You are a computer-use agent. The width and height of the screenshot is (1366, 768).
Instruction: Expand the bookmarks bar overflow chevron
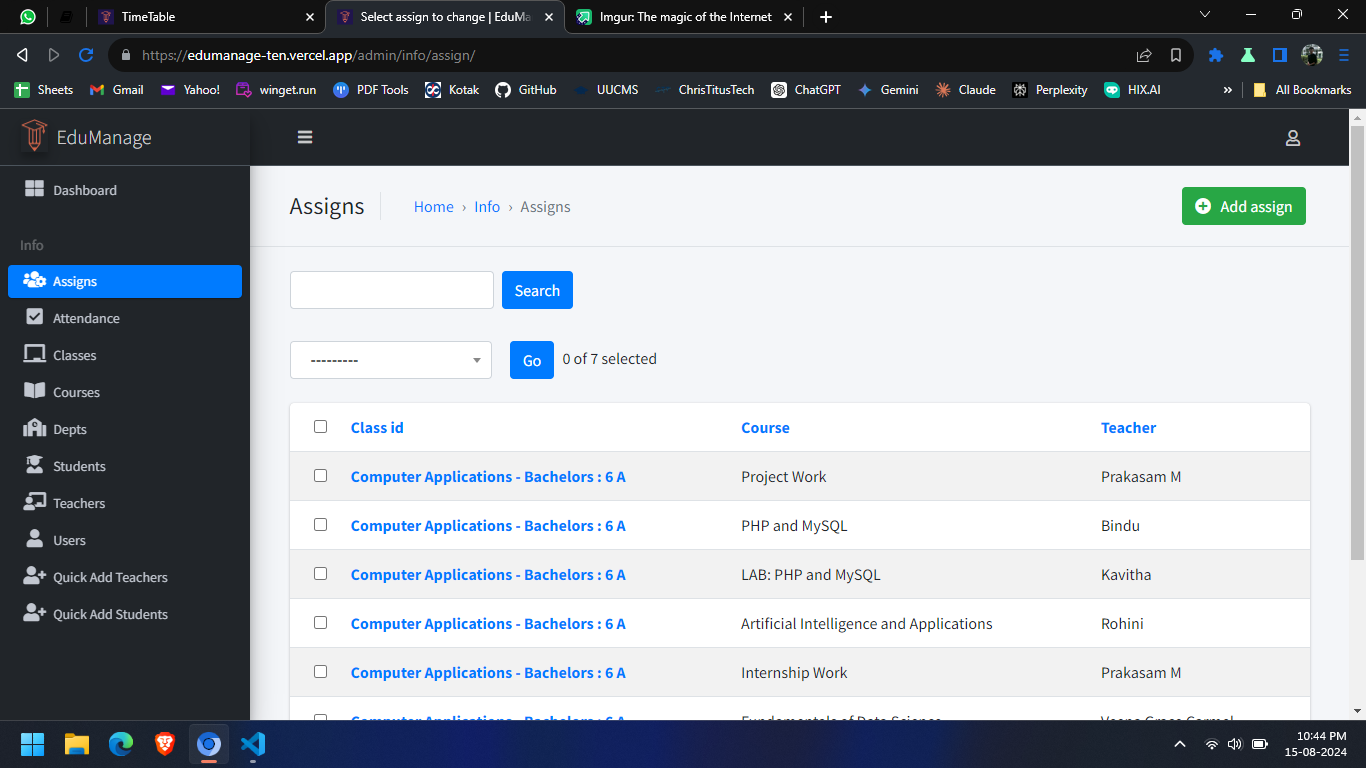[1227, 90]
